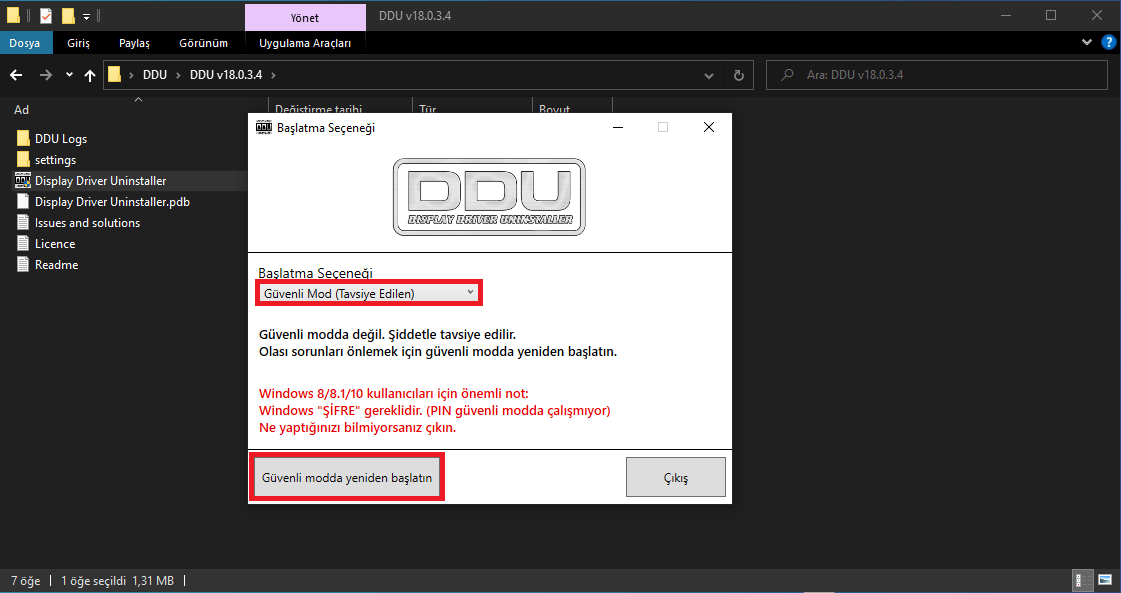The height and width of the screenshot is (593, 1121).
Task: Click DDU v18.0.3.4 in address path
Action: [x=227, y=74]
